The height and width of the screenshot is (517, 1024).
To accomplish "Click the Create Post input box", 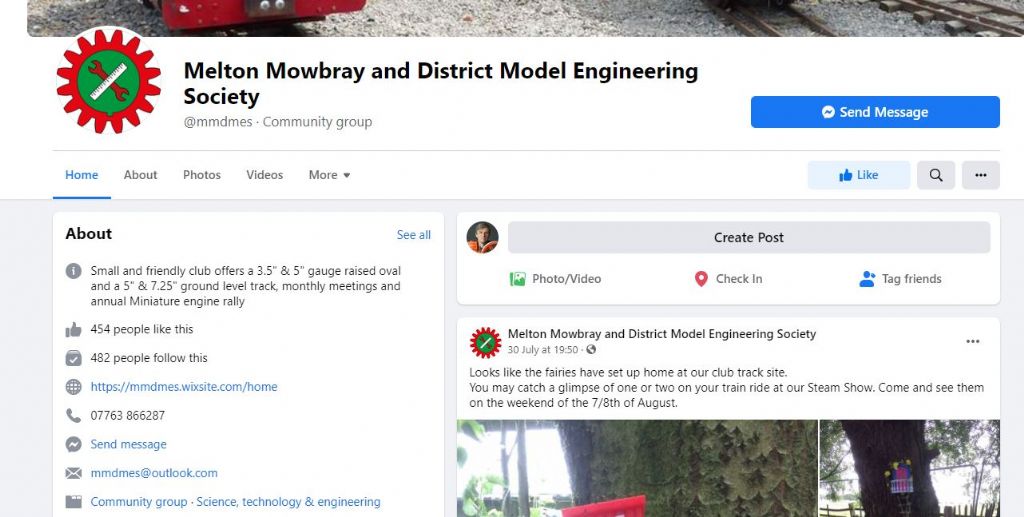I will (x=749, y=238).
